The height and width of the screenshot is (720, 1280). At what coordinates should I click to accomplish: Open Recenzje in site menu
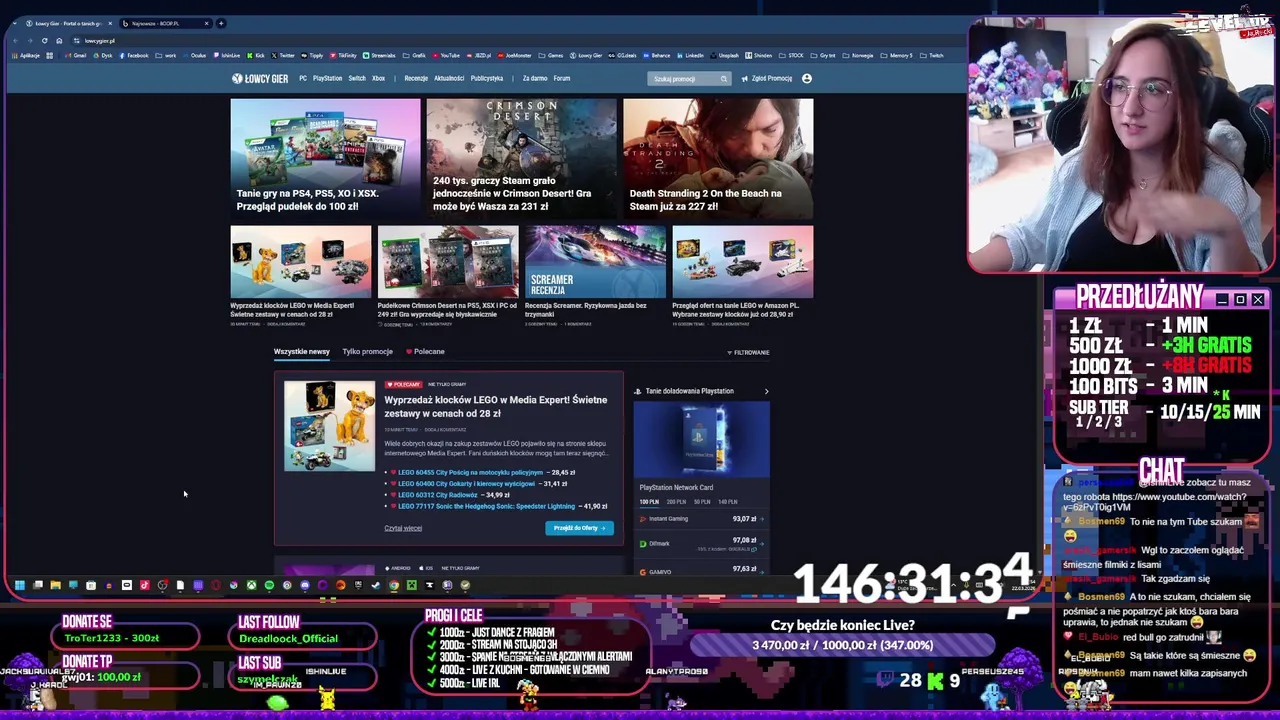coord(416,78)
